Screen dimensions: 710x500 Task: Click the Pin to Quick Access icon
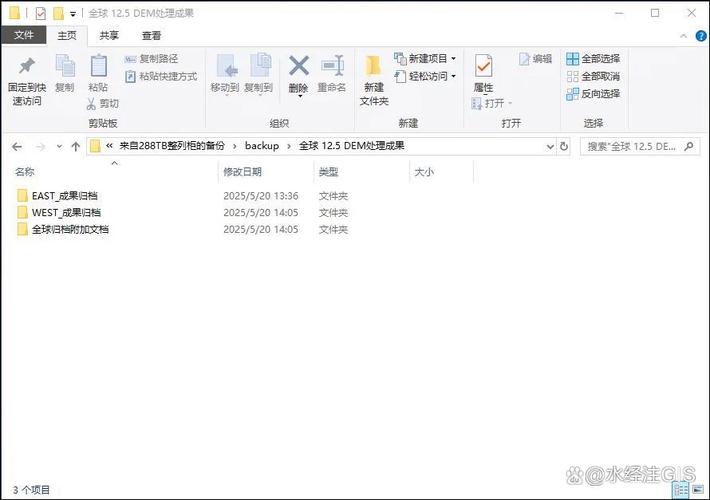tap(27, 66)
